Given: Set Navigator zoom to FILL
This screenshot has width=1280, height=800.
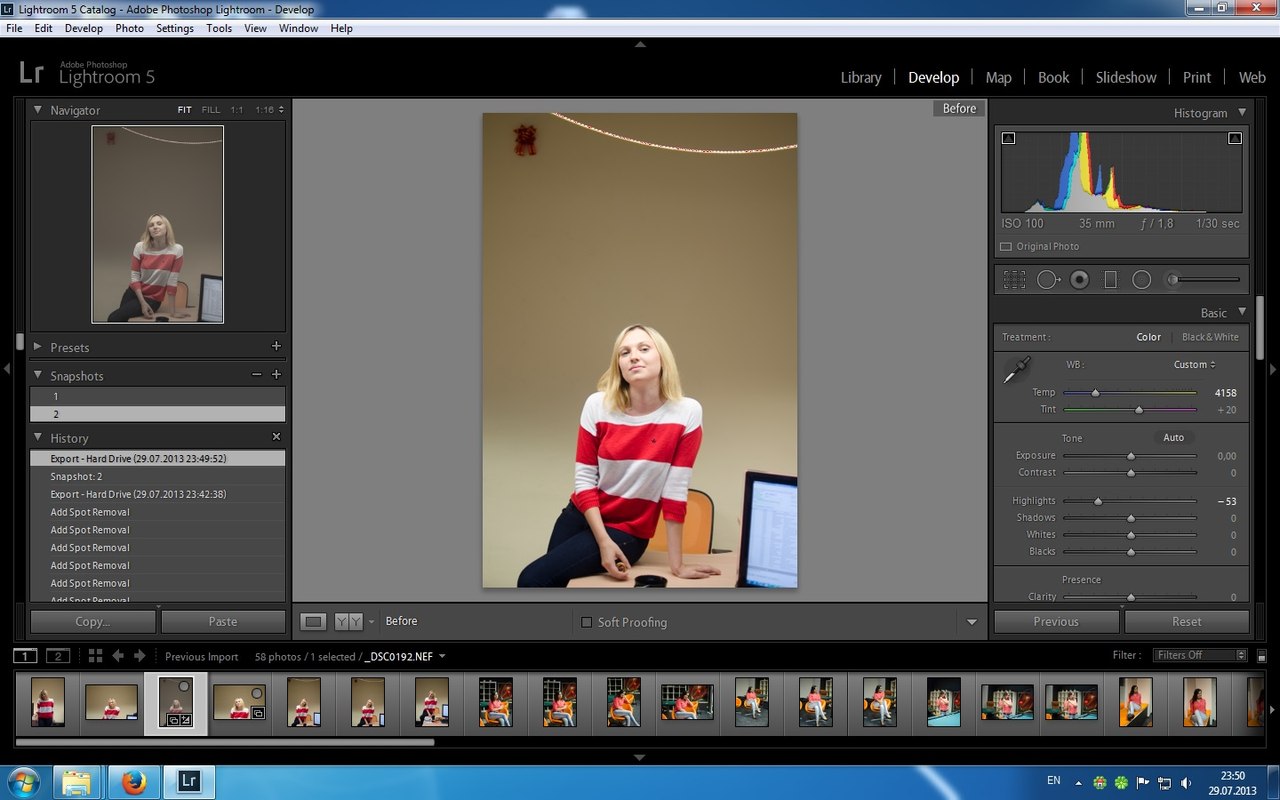Looking at the screenshot, I should tap(210, 110).
